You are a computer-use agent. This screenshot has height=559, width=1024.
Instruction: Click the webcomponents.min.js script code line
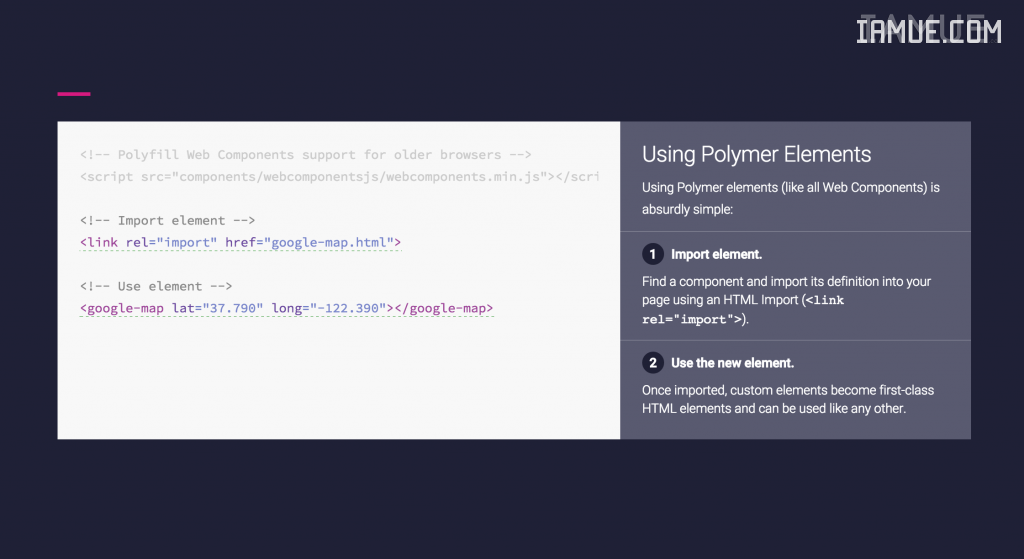tap(339, 177)
